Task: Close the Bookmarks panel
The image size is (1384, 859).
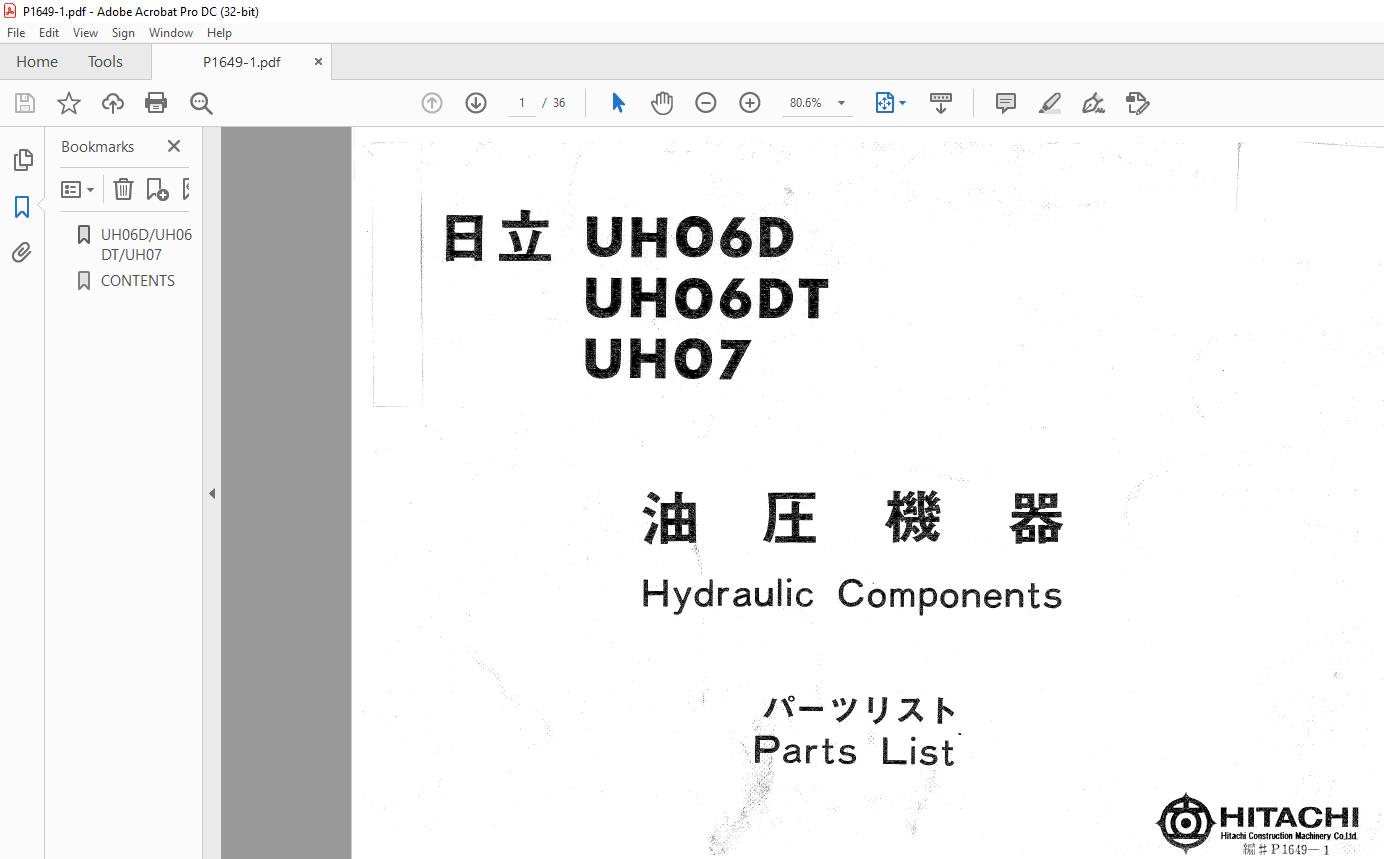Action: tap(174, 146)
